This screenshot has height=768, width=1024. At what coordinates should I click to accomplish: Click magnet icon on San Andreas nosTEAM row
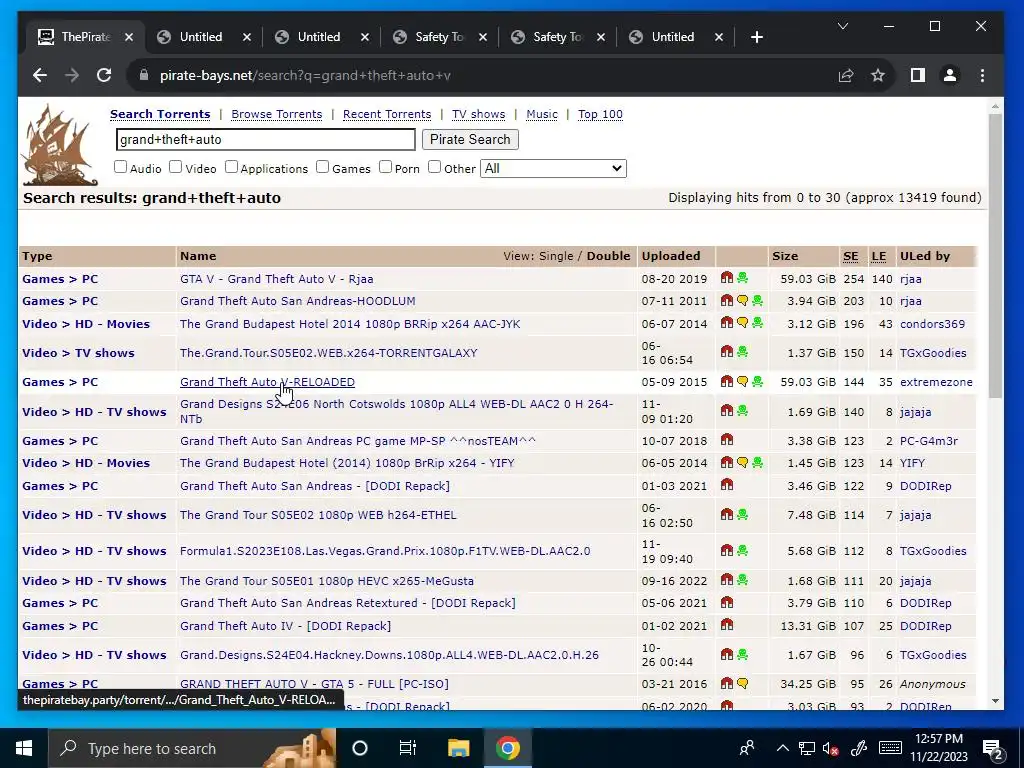[726, 440]
